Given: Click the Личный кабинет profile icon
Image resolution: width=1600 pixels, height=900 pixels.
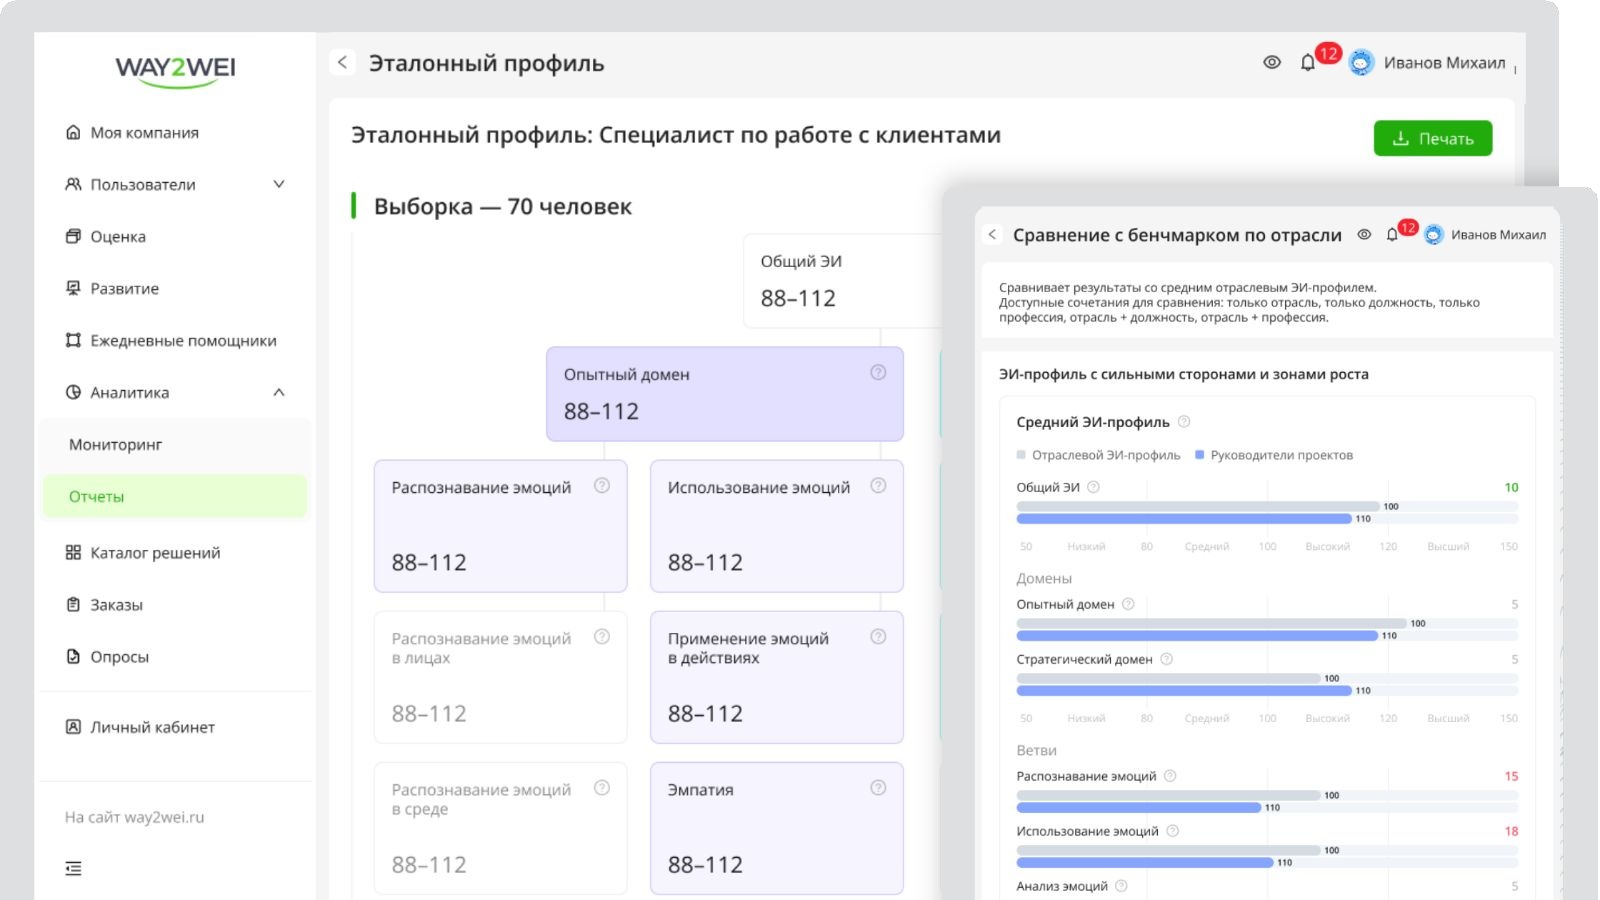Looking at the screenshot, I should pyautogui.click(x=73, y=727).
